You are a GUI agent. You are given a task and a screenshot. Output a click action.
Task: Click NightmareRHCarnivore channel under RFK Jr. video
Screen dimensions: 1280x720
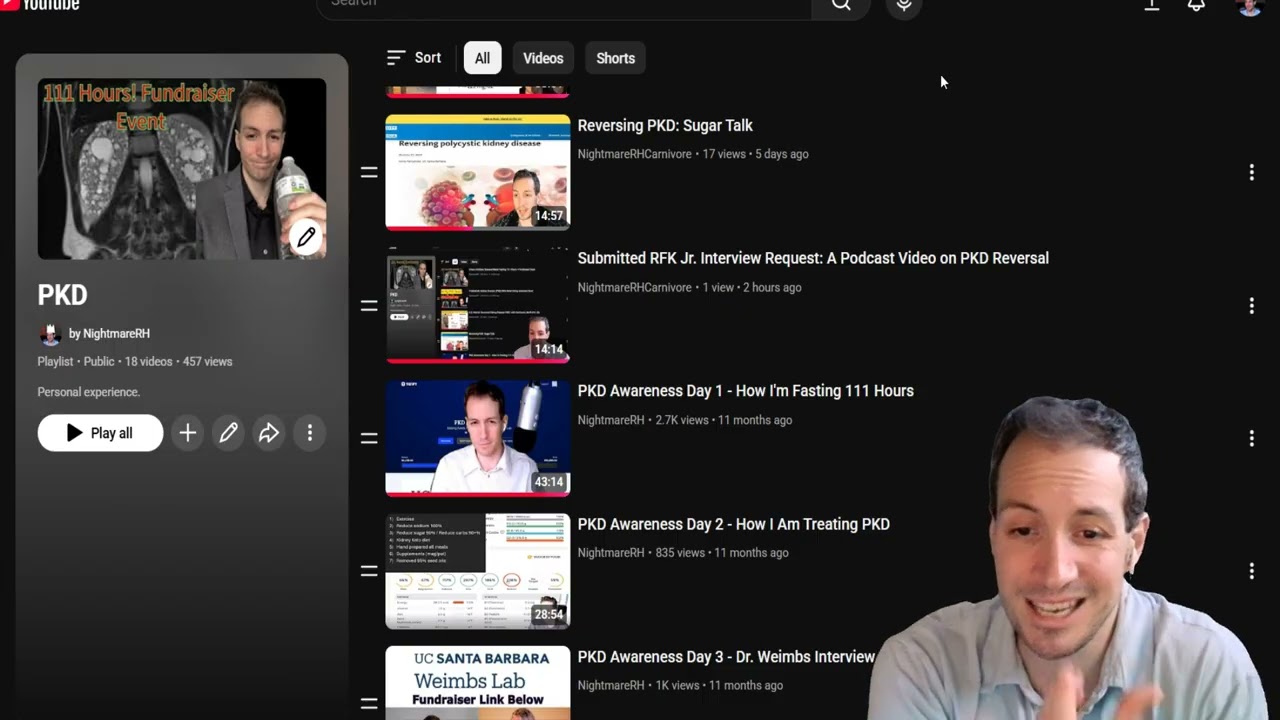pyautogui.click(x=635, y=287)
